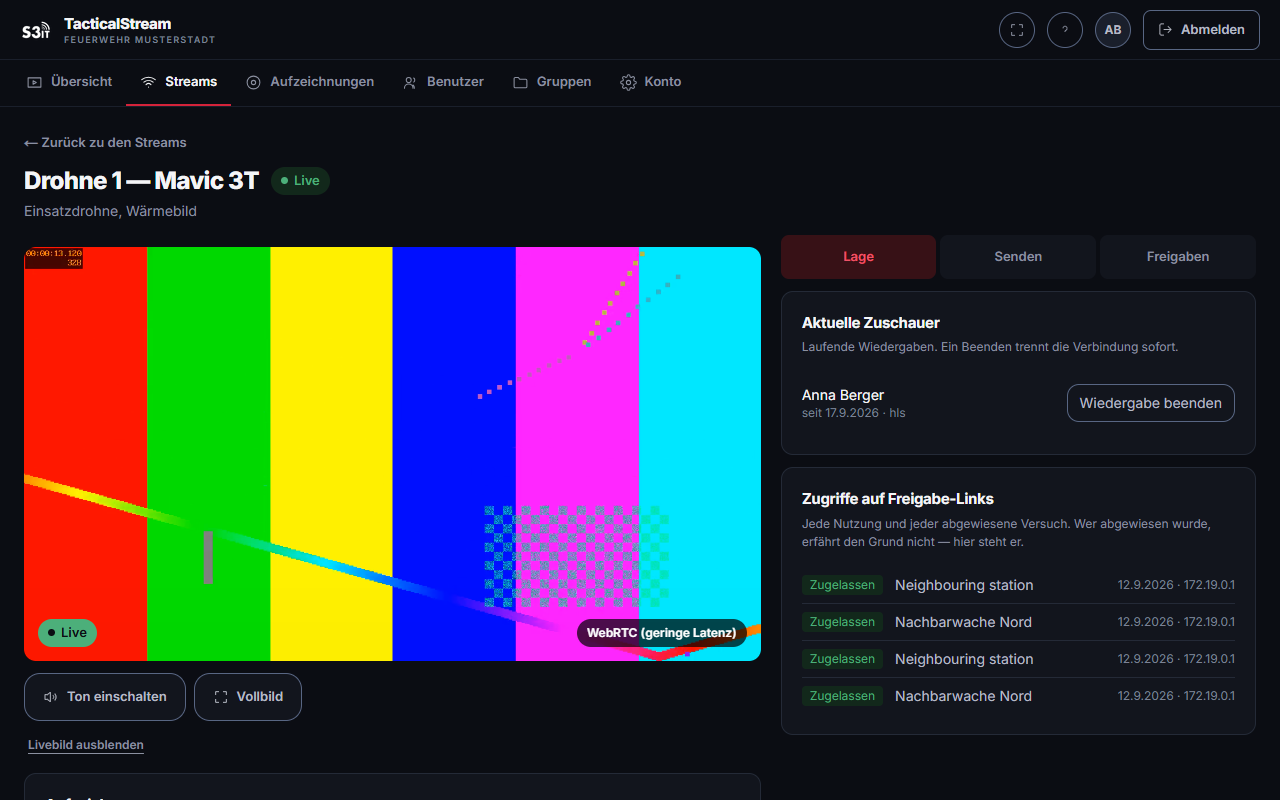Switch to the Senden panel tab
This screenshot has width=1280, height=800.
pos(1018,257)
